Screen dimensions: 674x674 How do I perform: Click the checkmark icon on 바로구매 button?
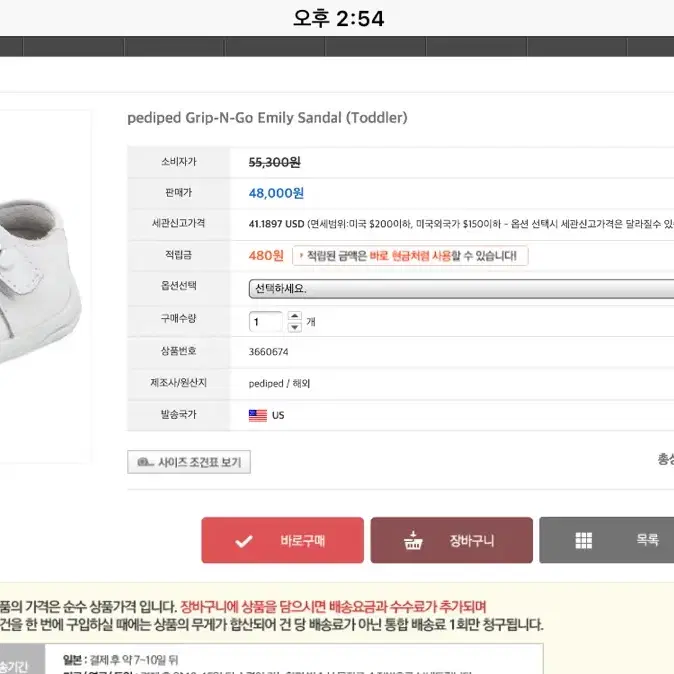[244, 541]
